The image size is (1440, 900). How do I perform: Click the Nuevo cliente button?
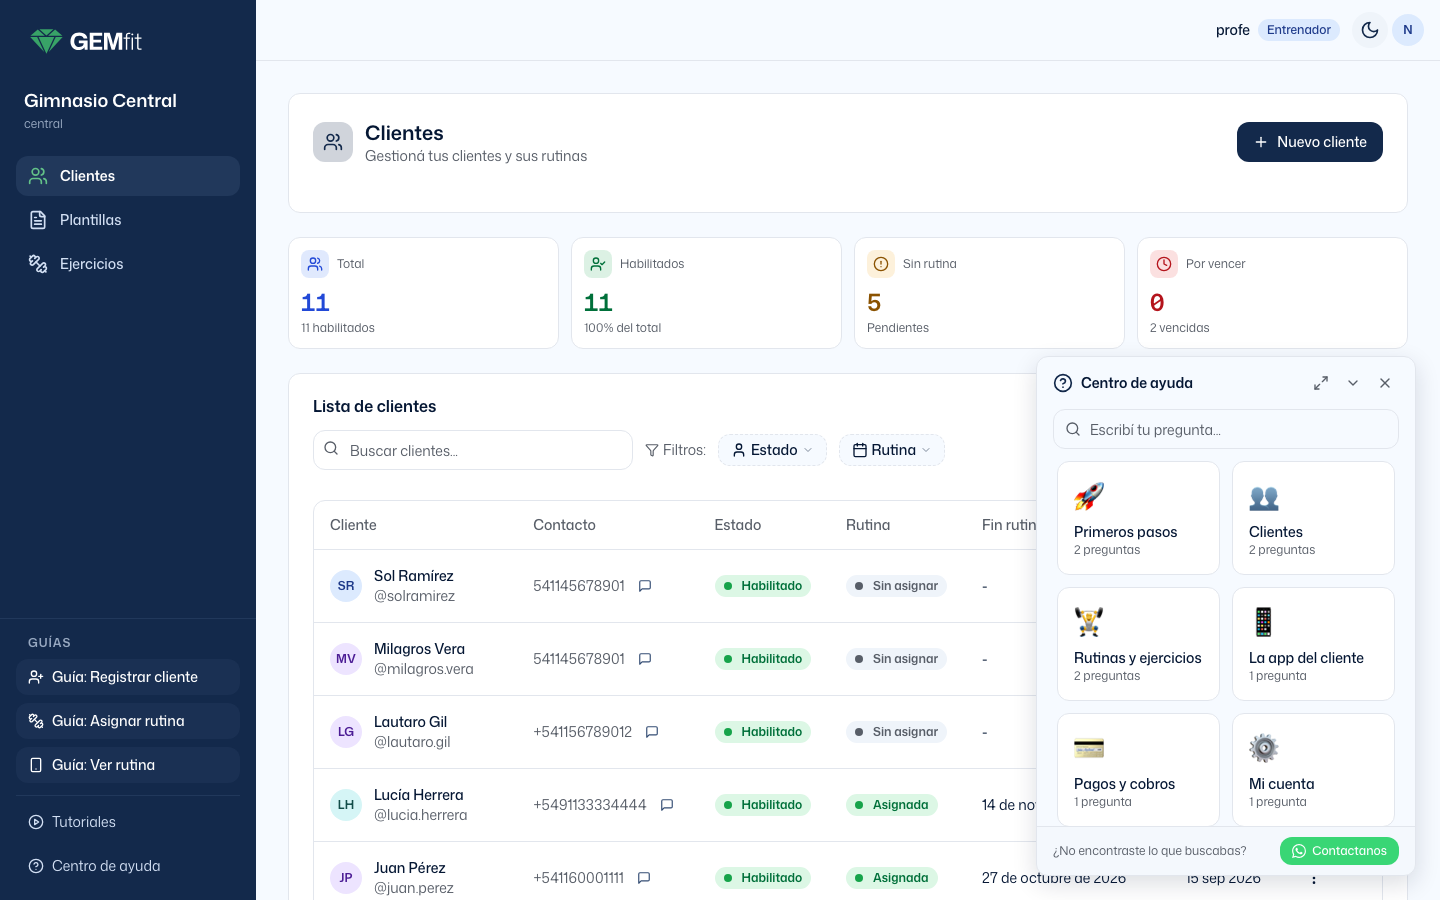(x=1310, y=142)
